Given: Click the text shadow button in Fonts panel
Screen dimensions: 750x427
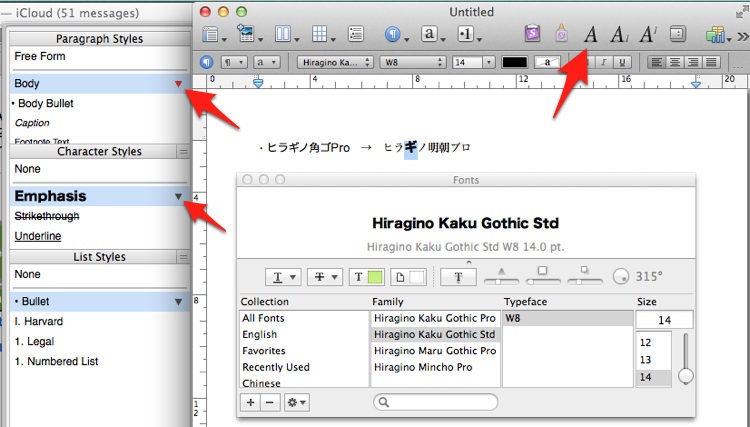Looking at the screenshot, I should 456,277.
